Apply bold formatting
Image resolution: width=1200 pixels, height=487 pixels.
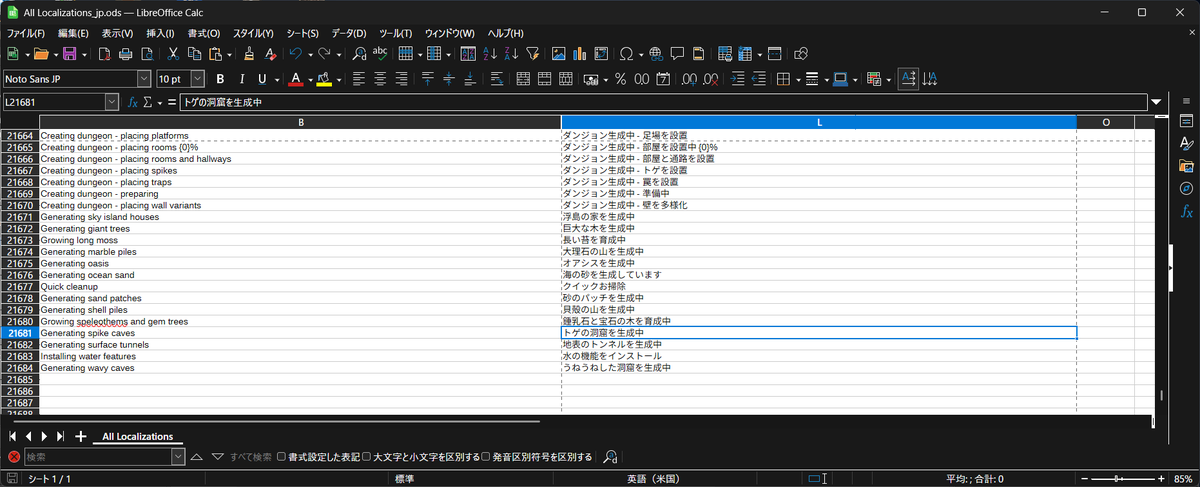click(219, 79)
